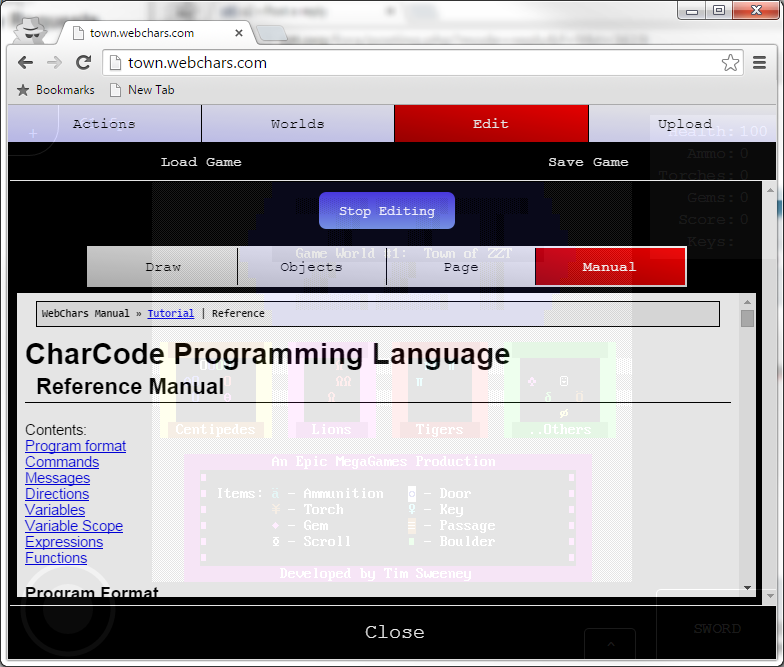Bookmark page with the star icon
784x667 pixels.
(x=731, y=63)
